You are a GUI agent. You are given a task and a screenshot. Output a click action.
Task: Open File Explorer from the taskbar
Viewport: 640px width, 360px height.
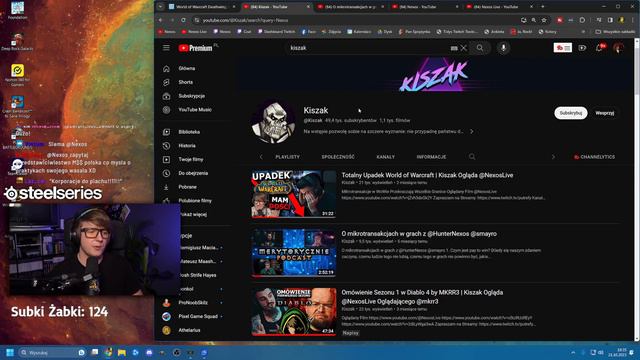point(122,352)
